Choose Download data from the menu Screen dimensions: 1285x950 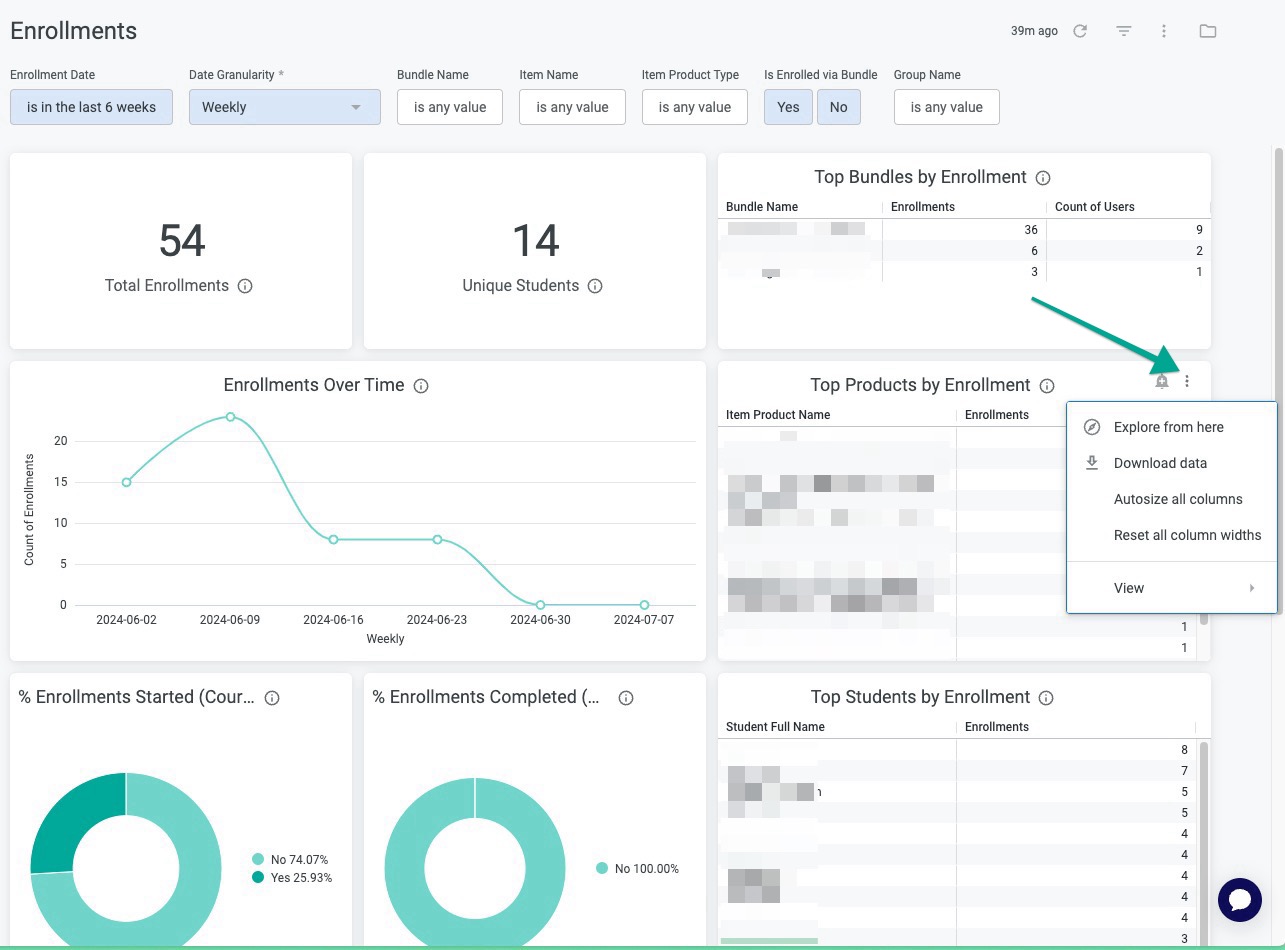[x=1160, y=463]
